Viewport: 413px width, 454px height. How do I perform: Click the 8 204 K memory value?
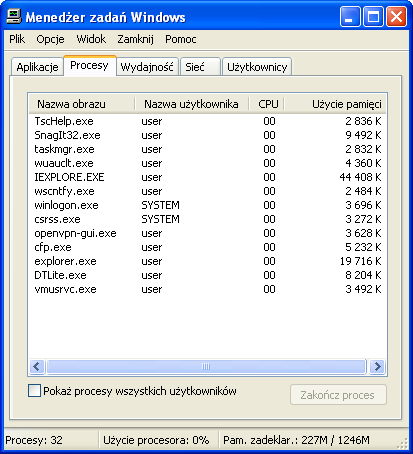[363, 275]
